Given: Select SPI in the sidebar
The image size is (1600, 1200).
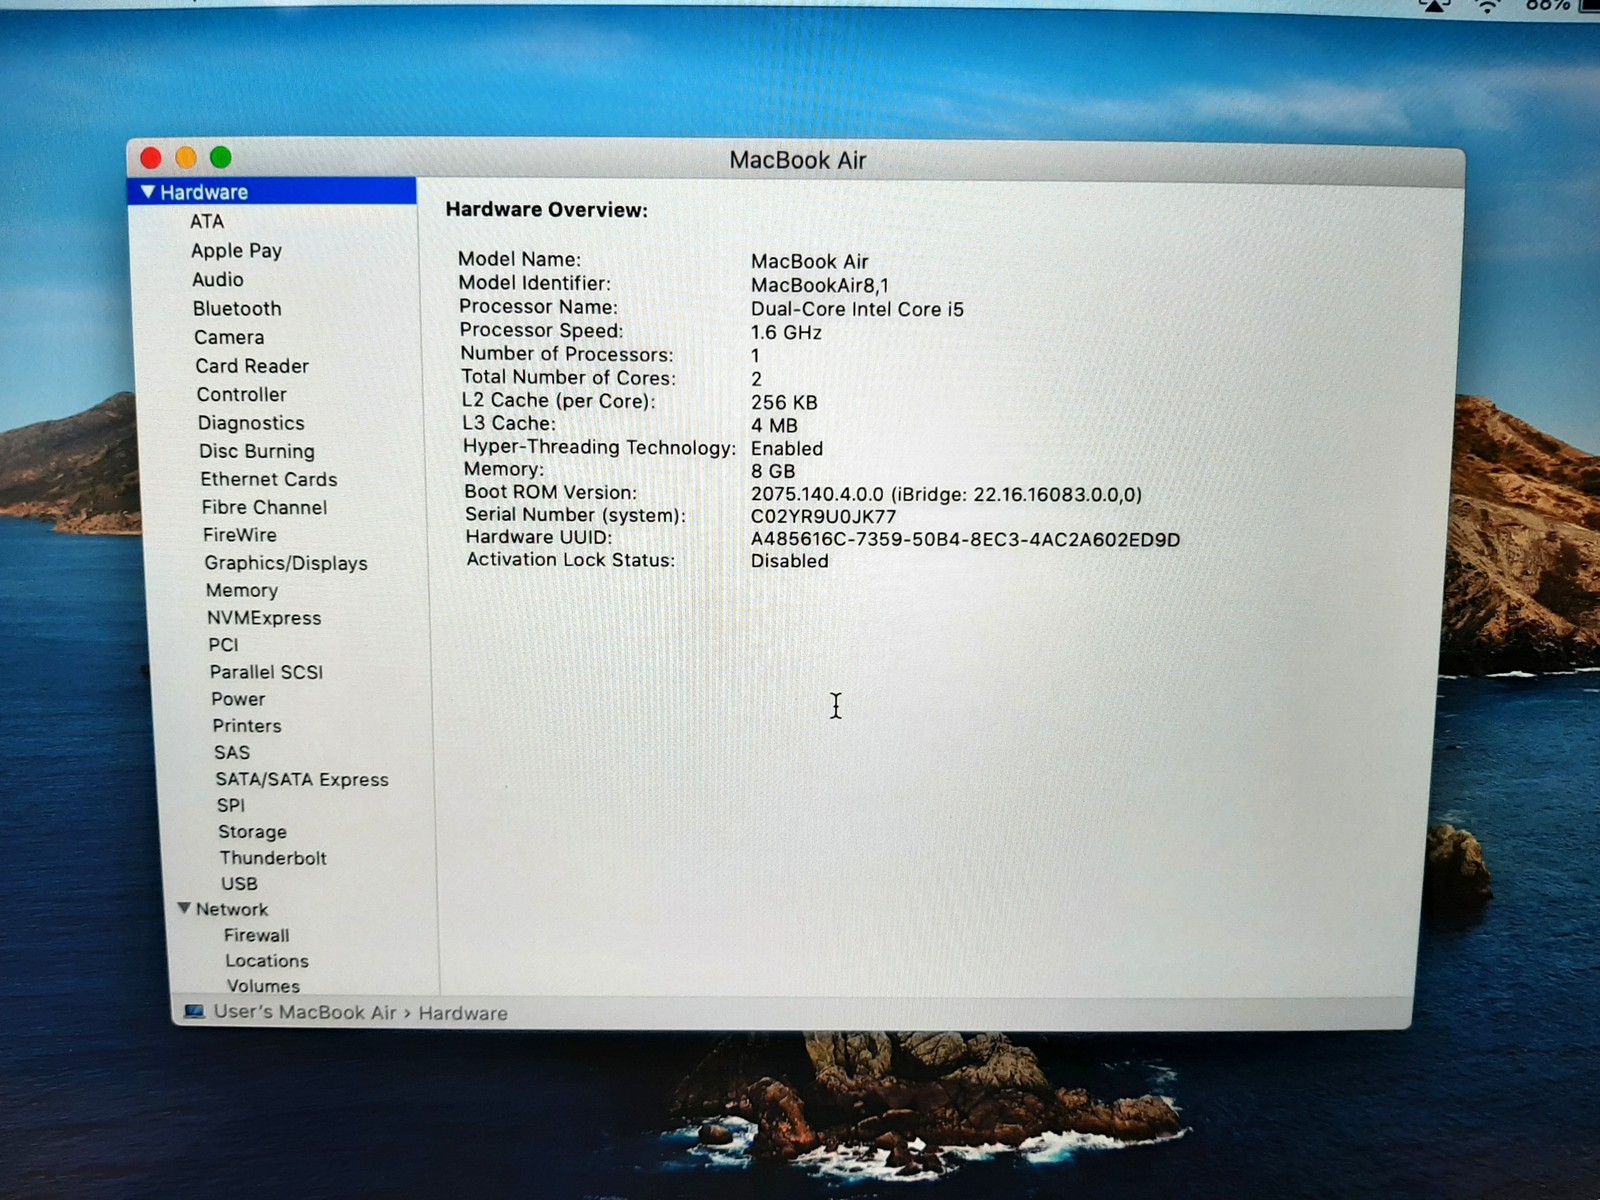Looking at the screenshot, I should tap(231, 805).
